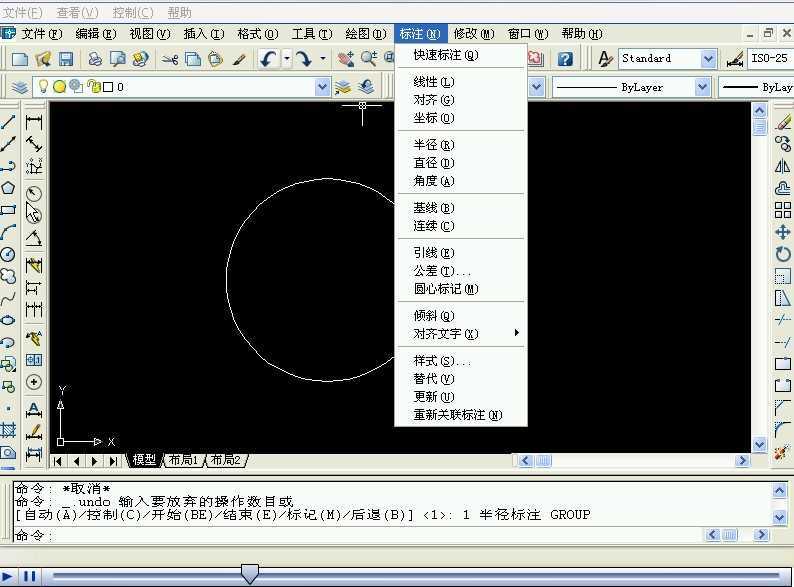Toggle the layer 0 light bulb on/off

[x=44, y=87]
